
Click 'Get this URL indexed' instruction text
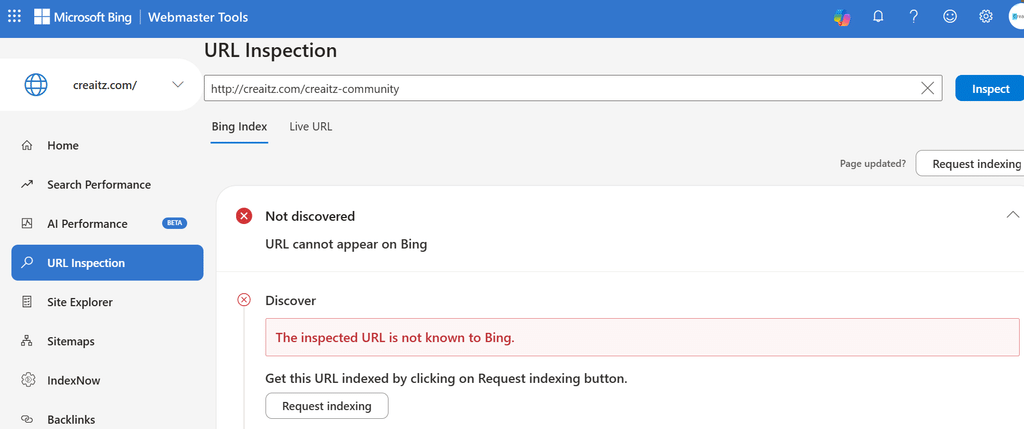coord(446,379)
